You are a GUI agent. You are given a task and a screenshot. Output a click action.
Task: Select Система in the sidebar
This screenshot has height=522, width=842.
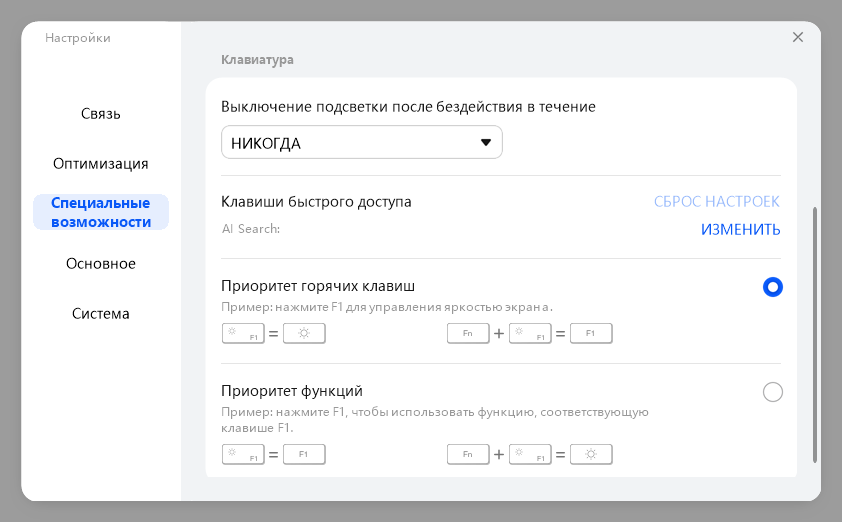tap(101, 314)
